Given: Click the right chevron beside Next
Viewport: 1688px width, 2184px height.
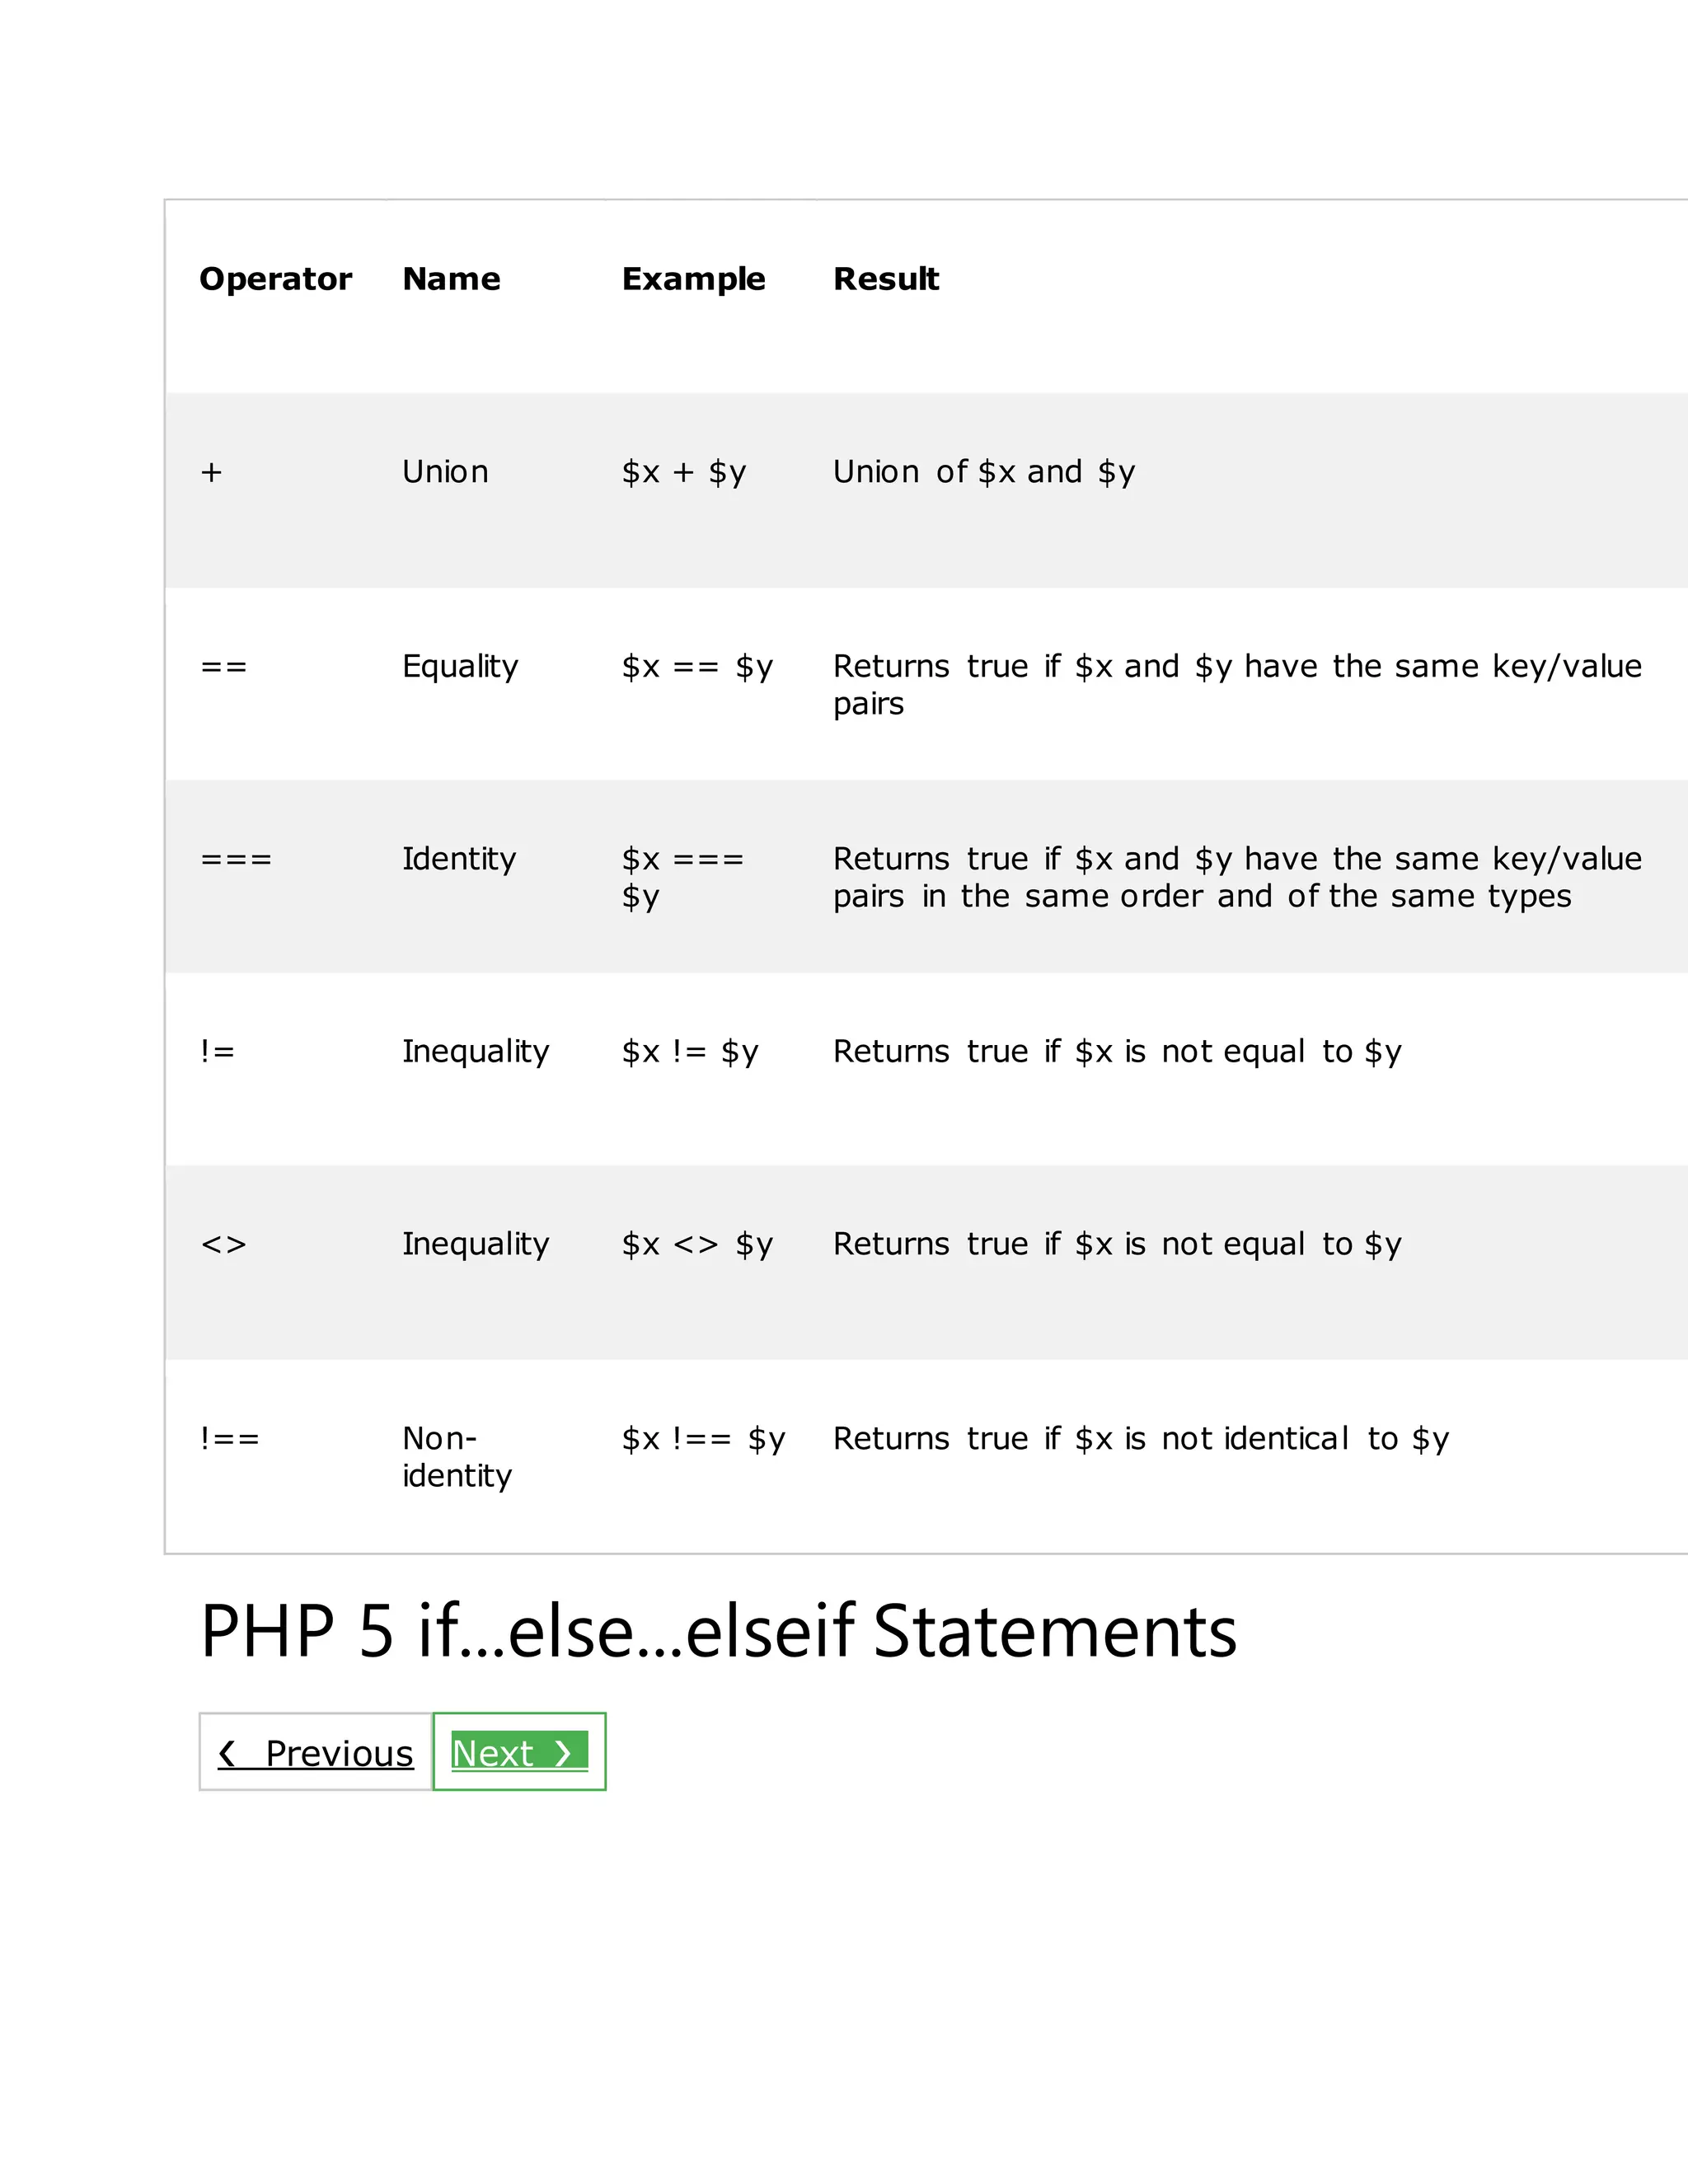Looking at the screenshot, I should (x=563, y=1752).
